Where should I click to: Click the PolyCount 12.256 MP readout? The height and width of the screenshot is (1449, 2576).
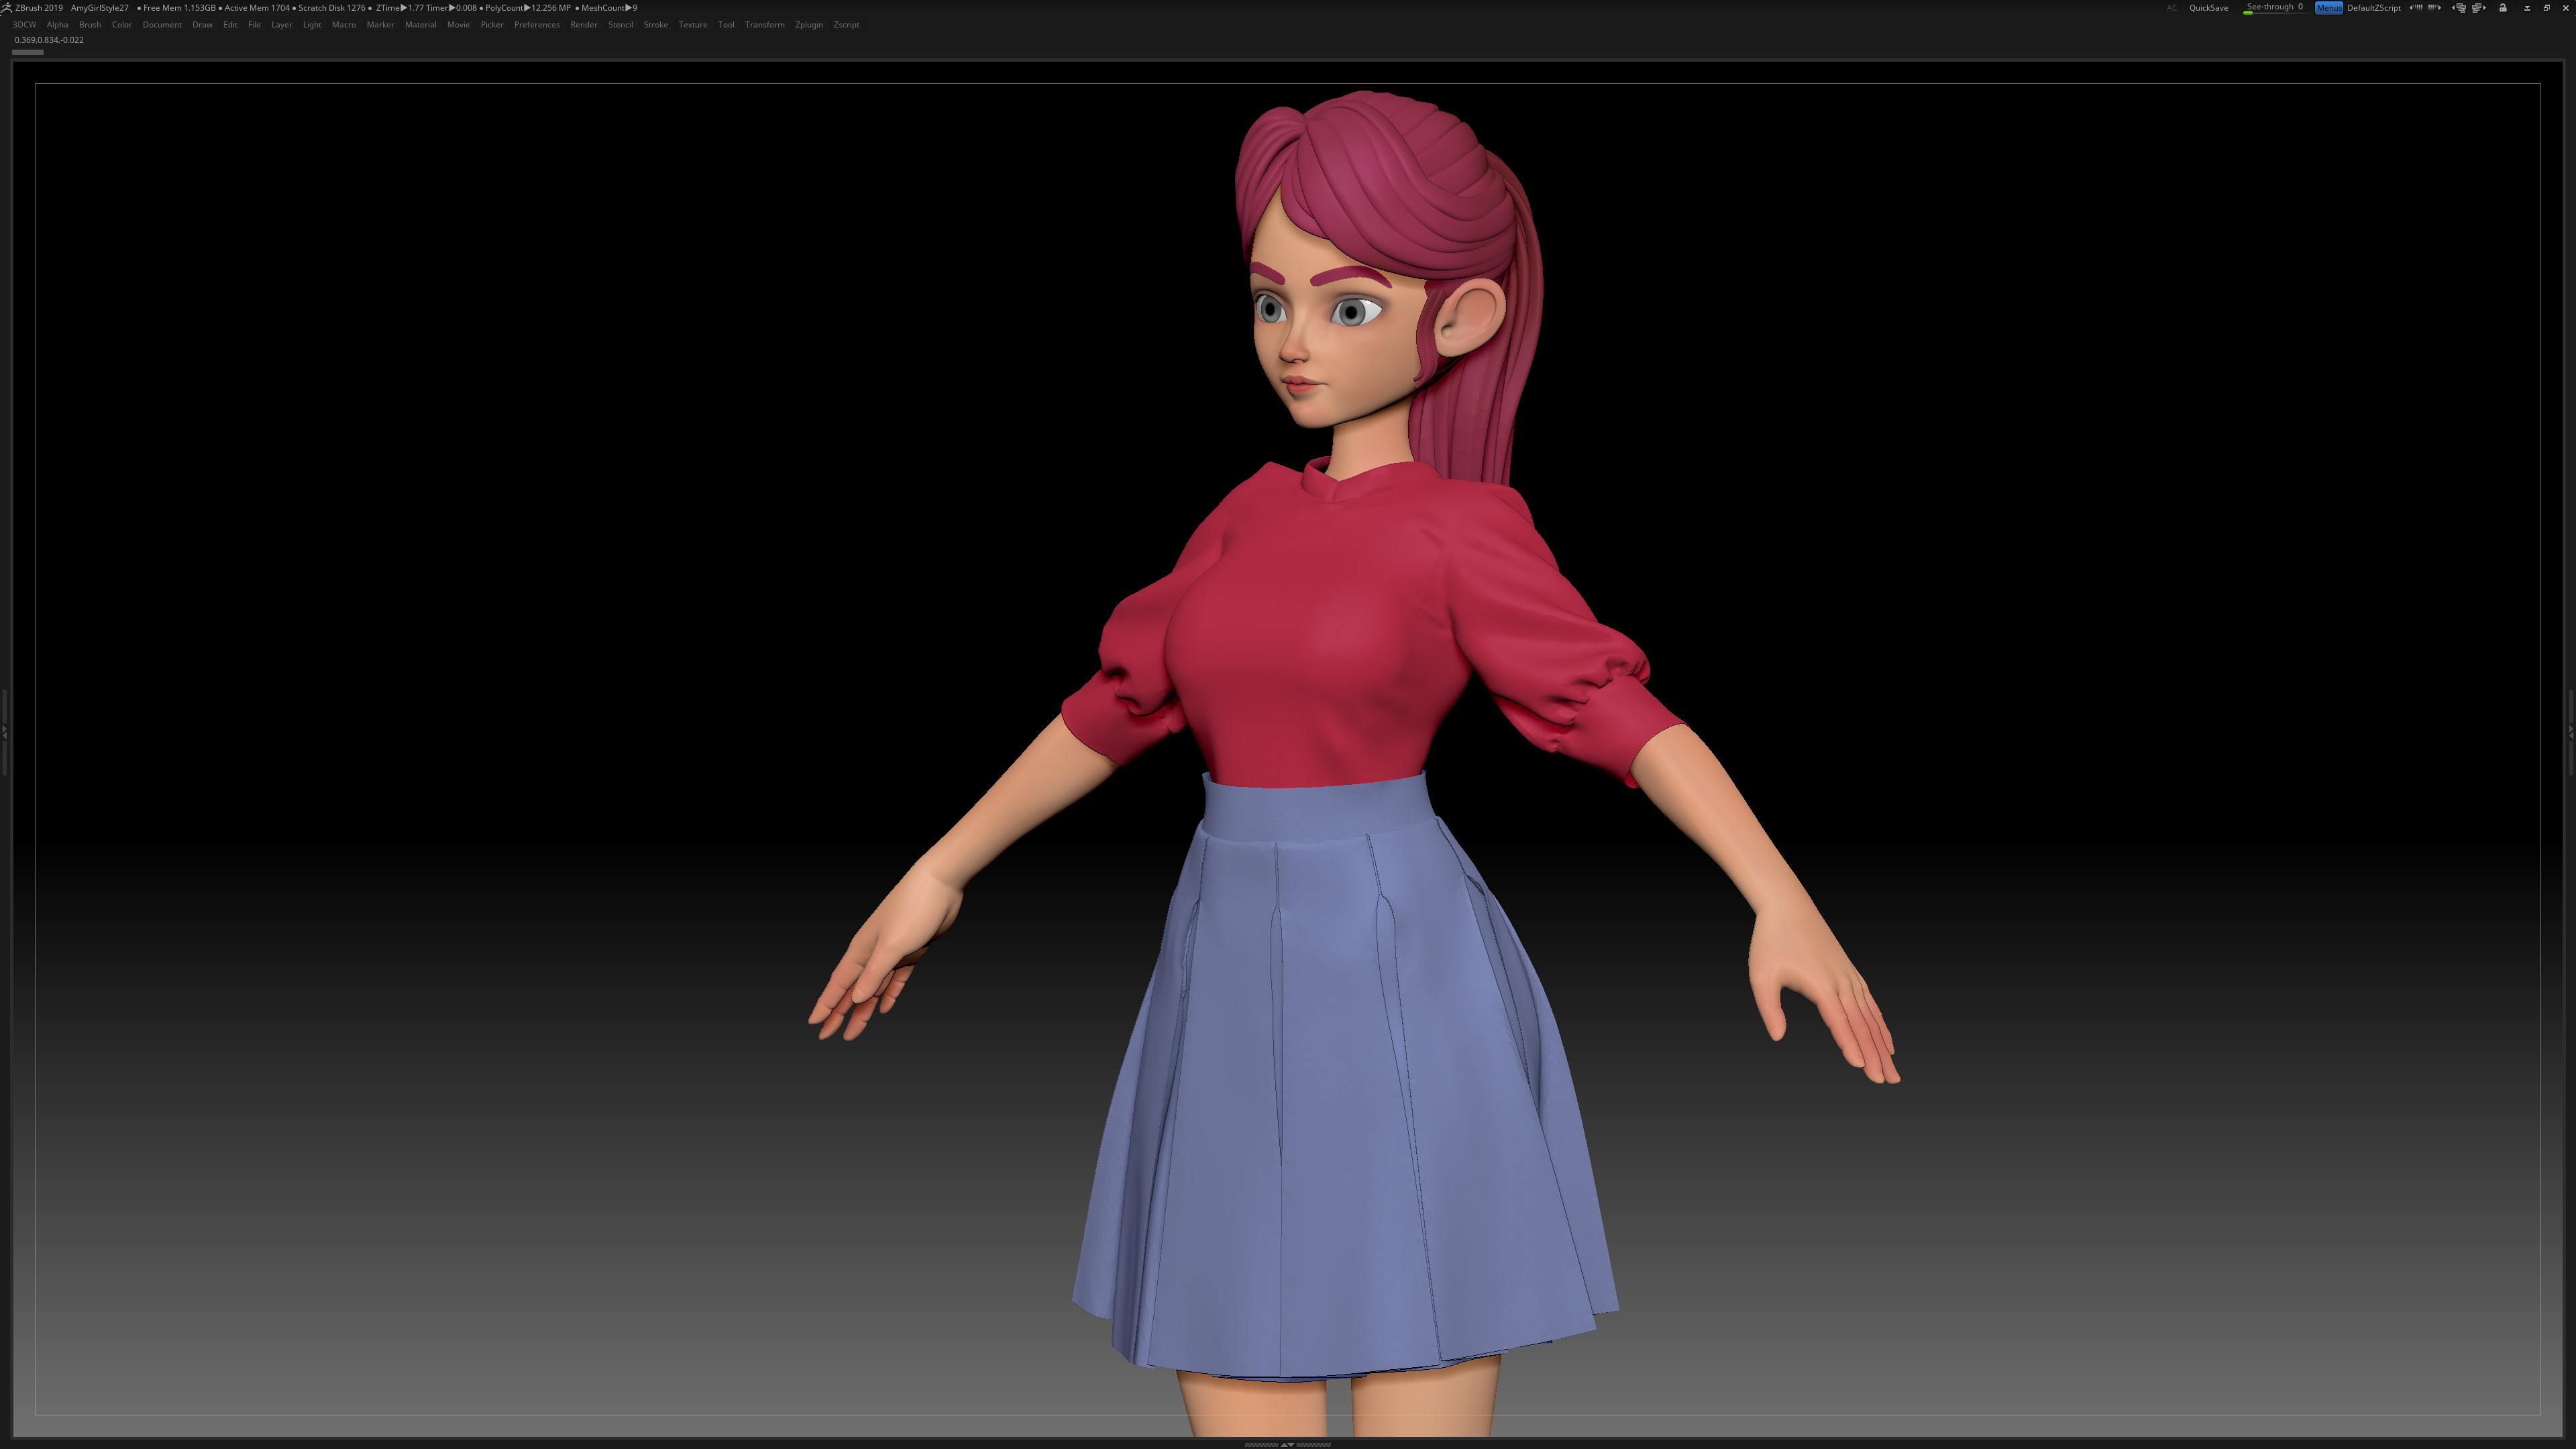click(x=528, y=8)
